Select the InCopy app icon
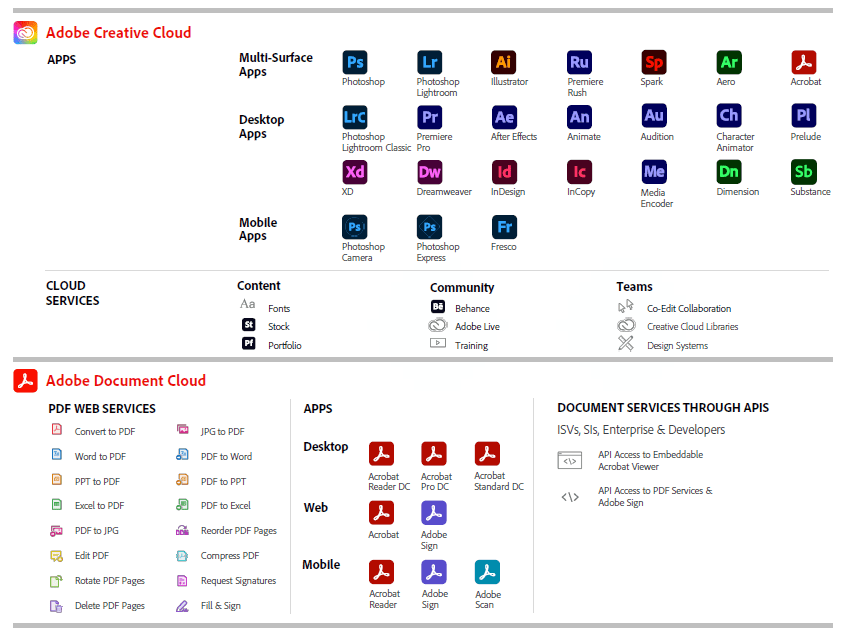 click(579, 172)
